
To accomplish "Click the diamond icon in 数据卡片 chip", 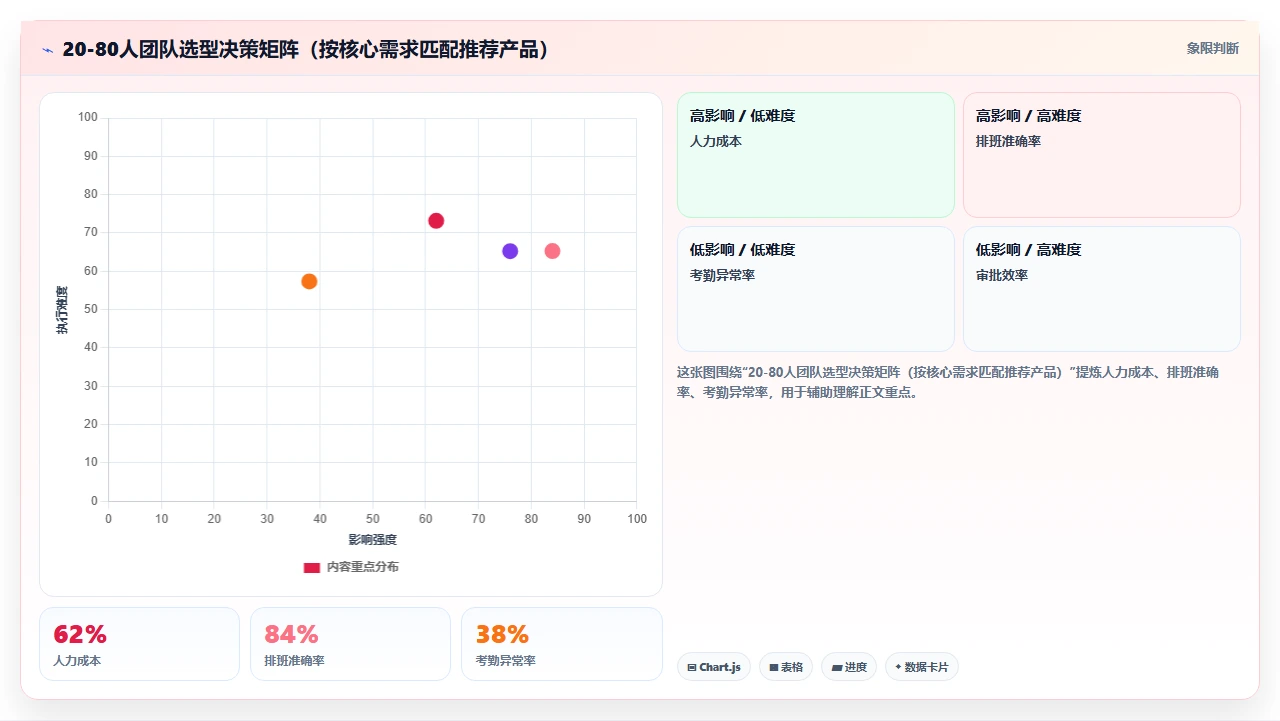I will tap(898, 667).
